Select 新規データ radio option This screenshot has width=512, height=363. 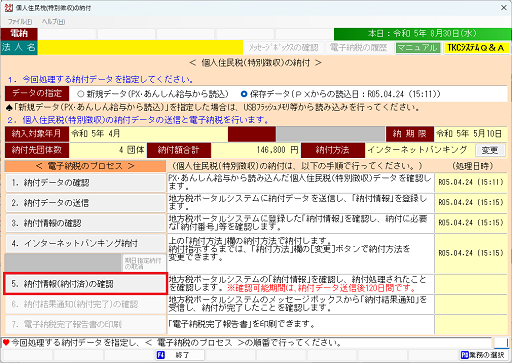pyautogui.click(x=80, y=94)
